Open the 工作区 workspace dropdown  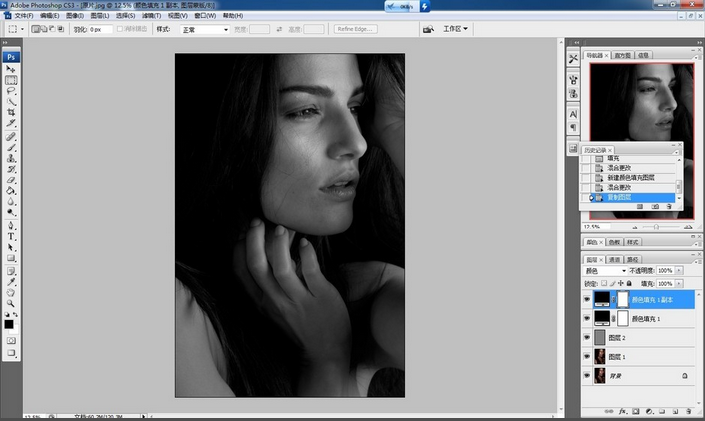pos(455,29)
